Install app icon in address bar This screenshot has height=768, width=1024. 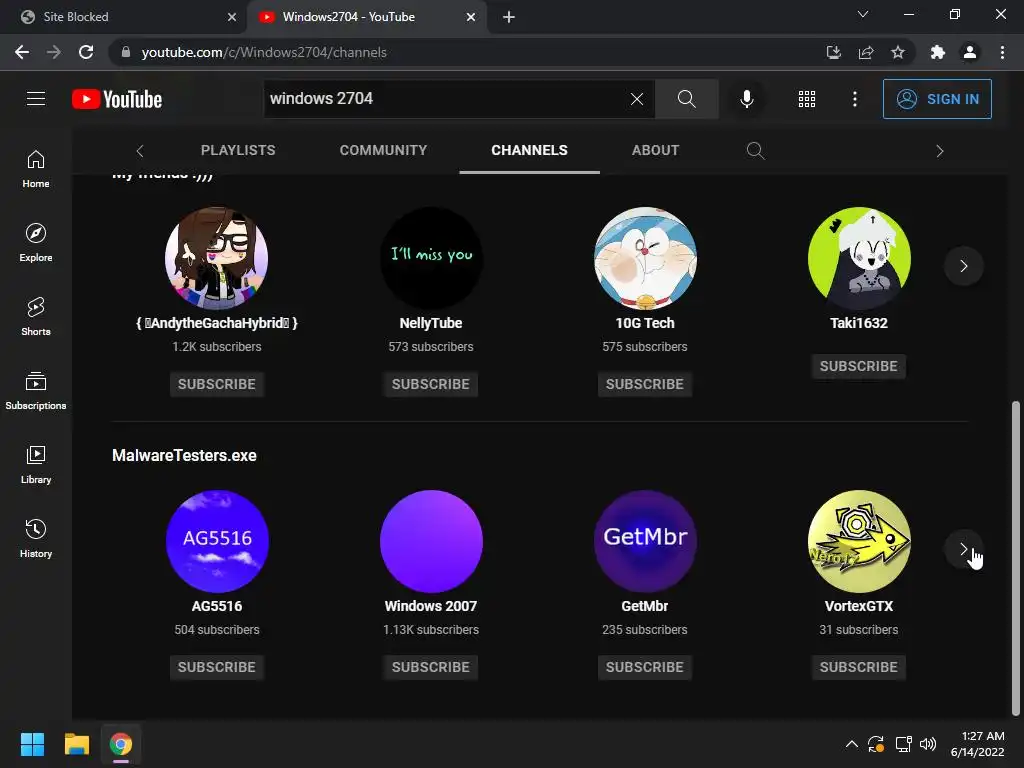pos(833,52)
